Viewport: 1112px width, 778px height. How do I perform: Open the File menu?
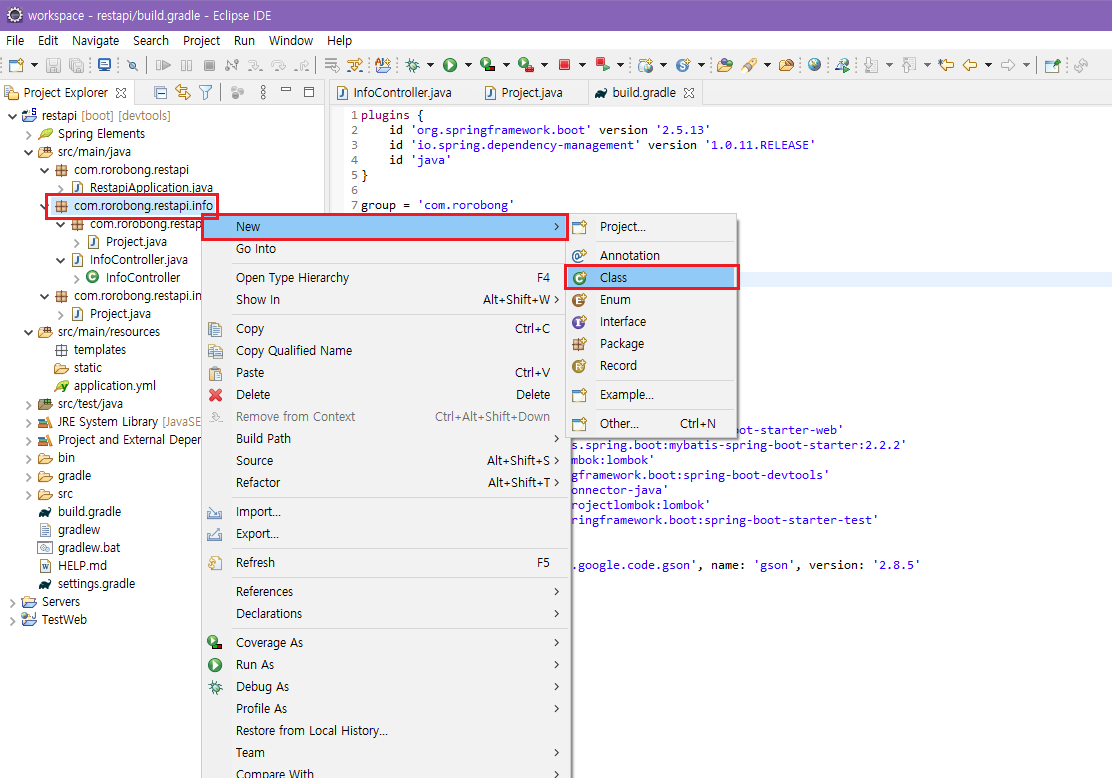(x=15, y=40)
